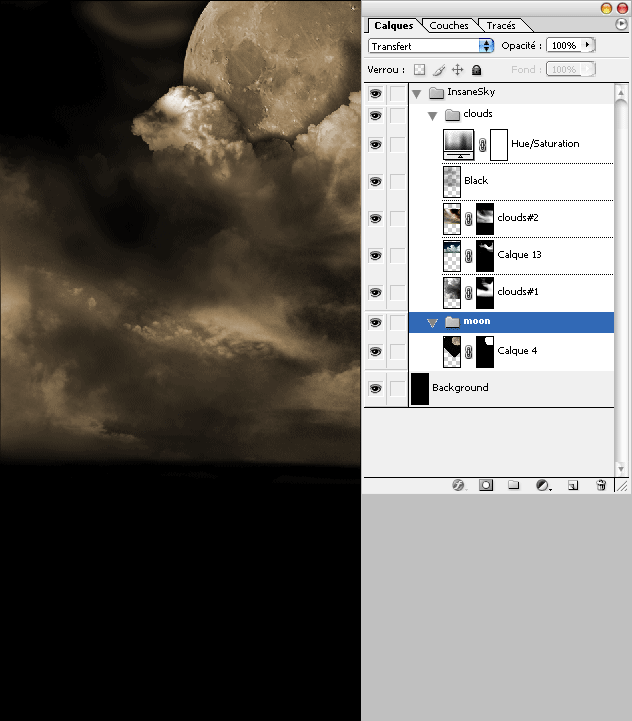This screenshot has width=632, height=721.
Task: Select the Hue/Saturation adjustment thumbnail
Action: point(458,145)
